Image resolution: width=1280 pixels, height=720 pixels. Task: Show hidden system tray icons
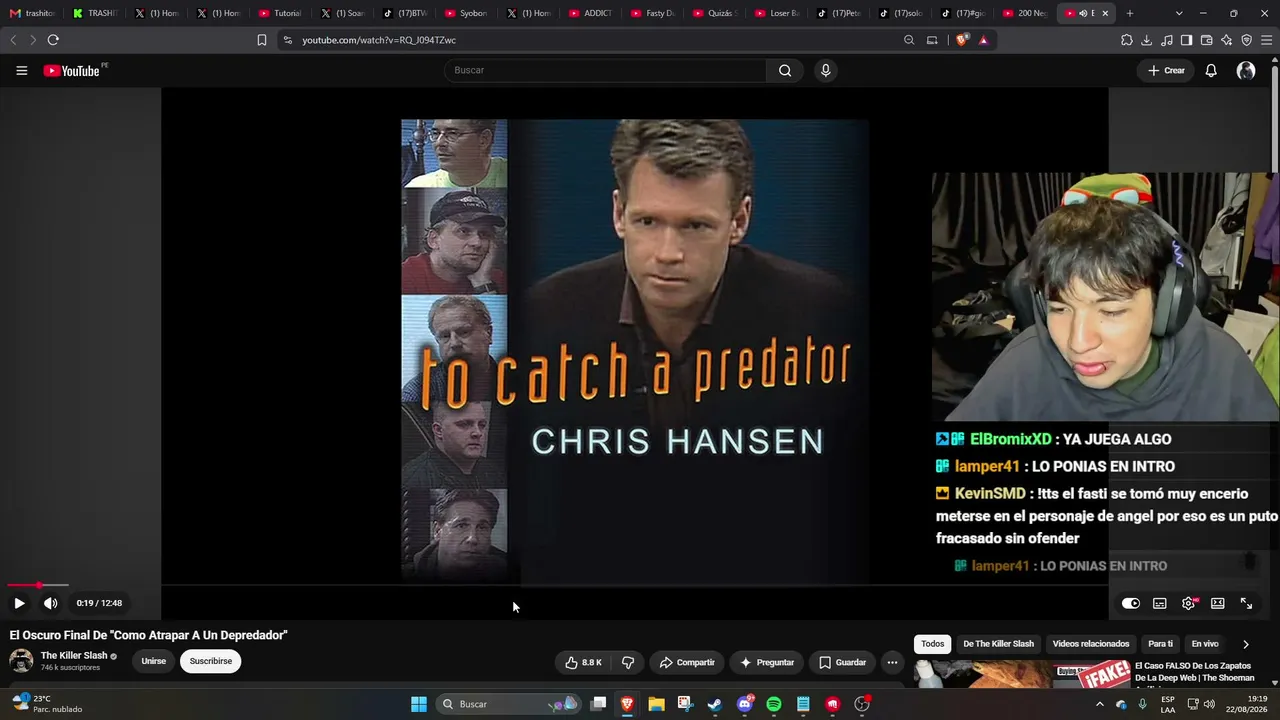pyautogui.click(x=1100, y=704)
